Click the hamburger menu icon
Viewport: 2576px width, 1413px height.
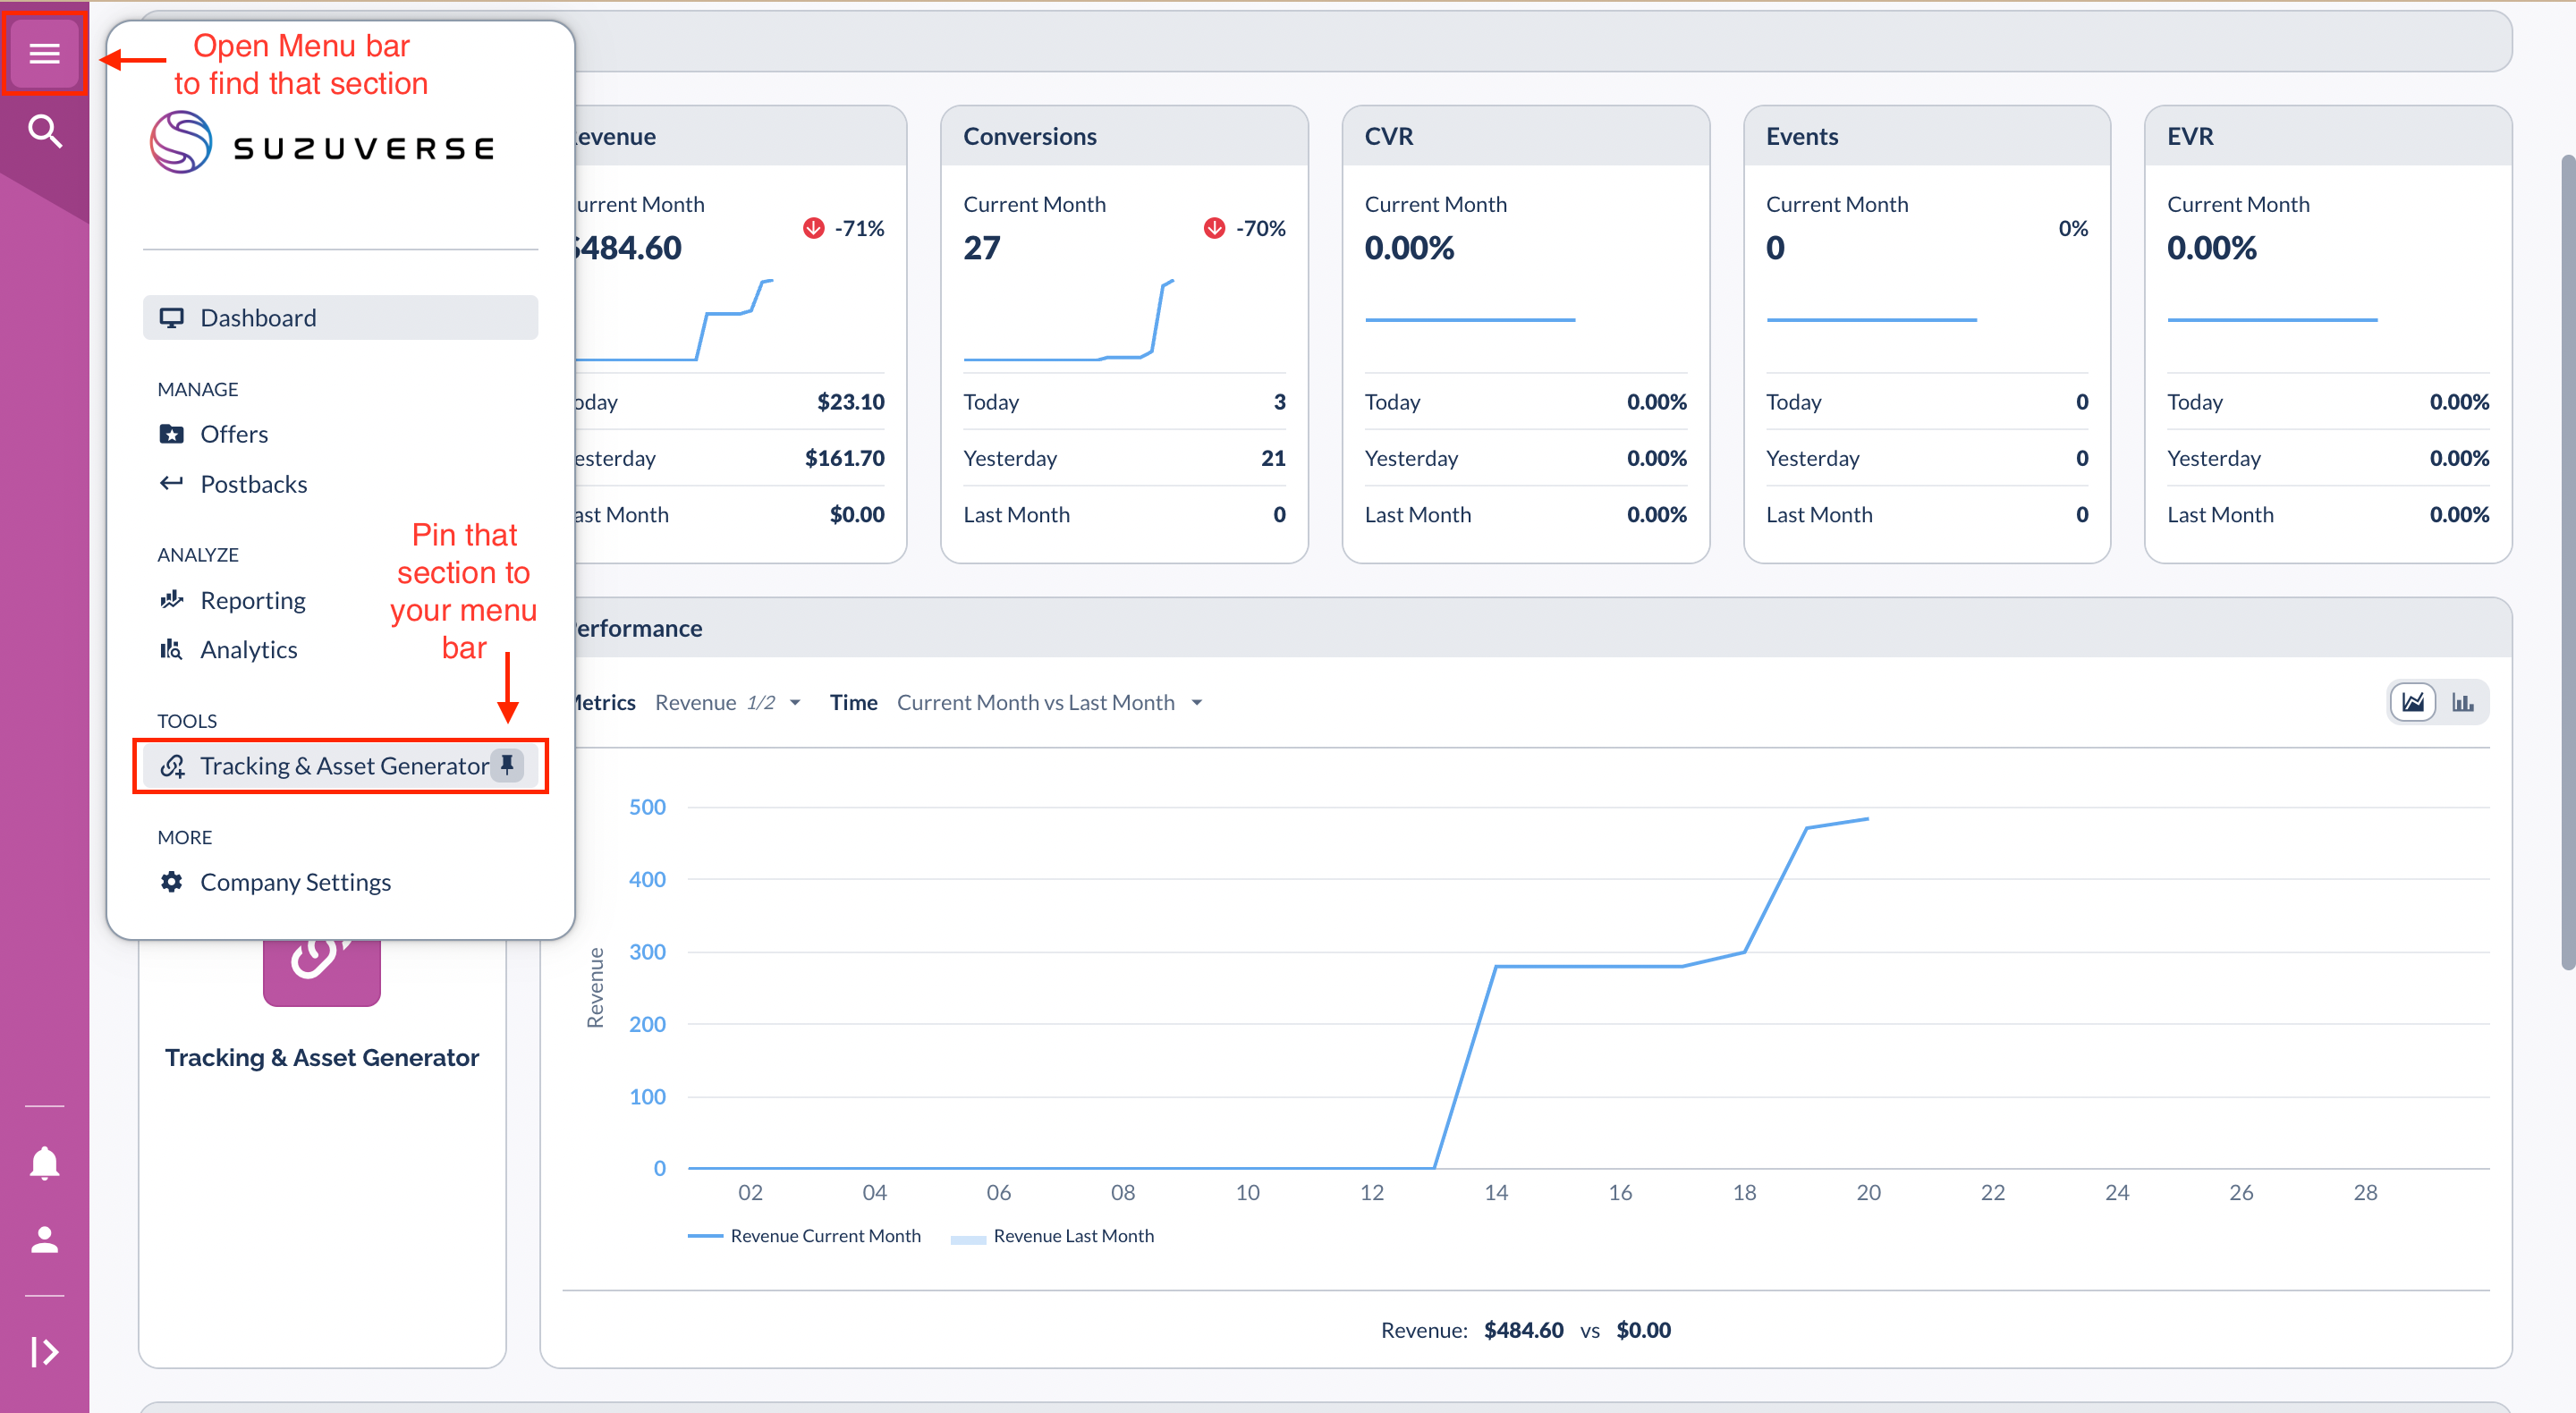tap(44, 53)
